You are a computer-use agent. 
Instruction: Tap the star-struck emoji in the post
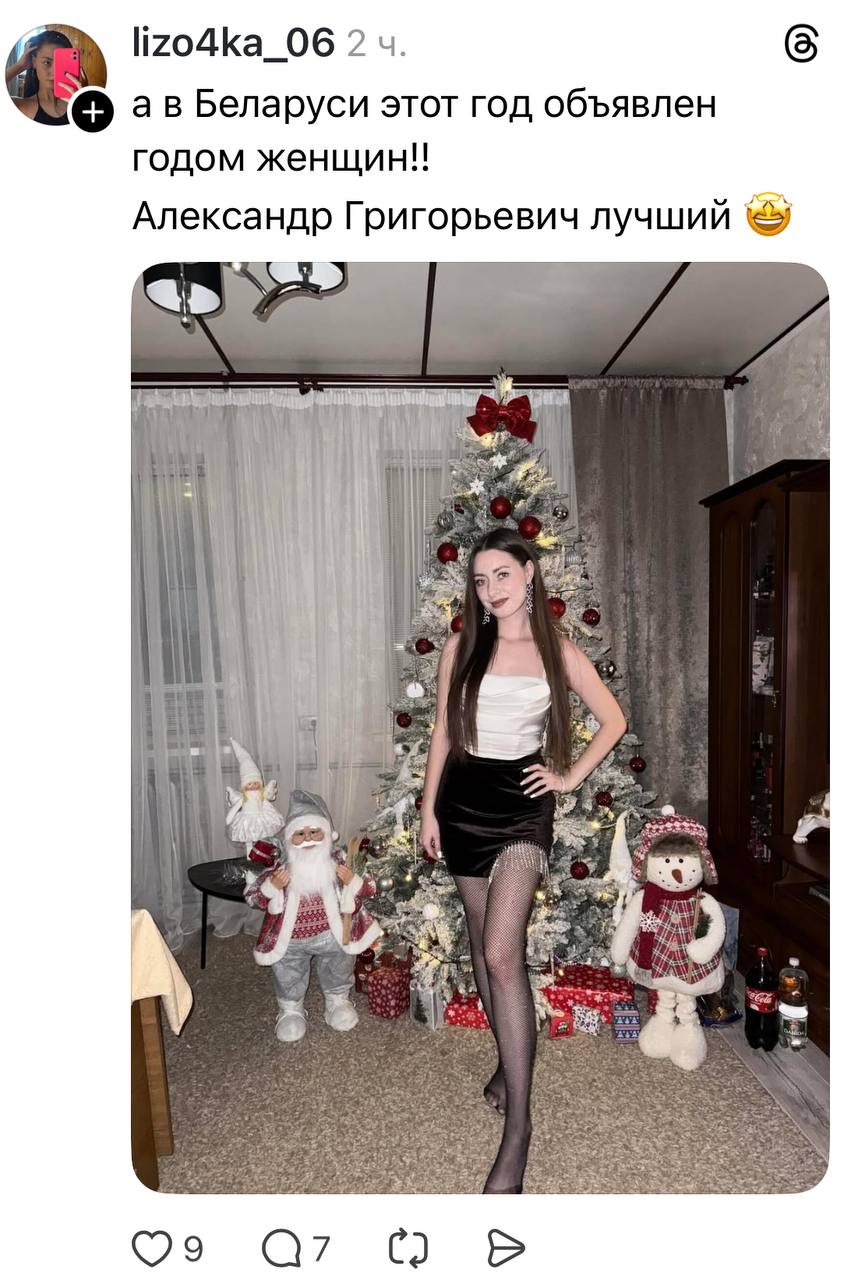(x=768, y=214)
